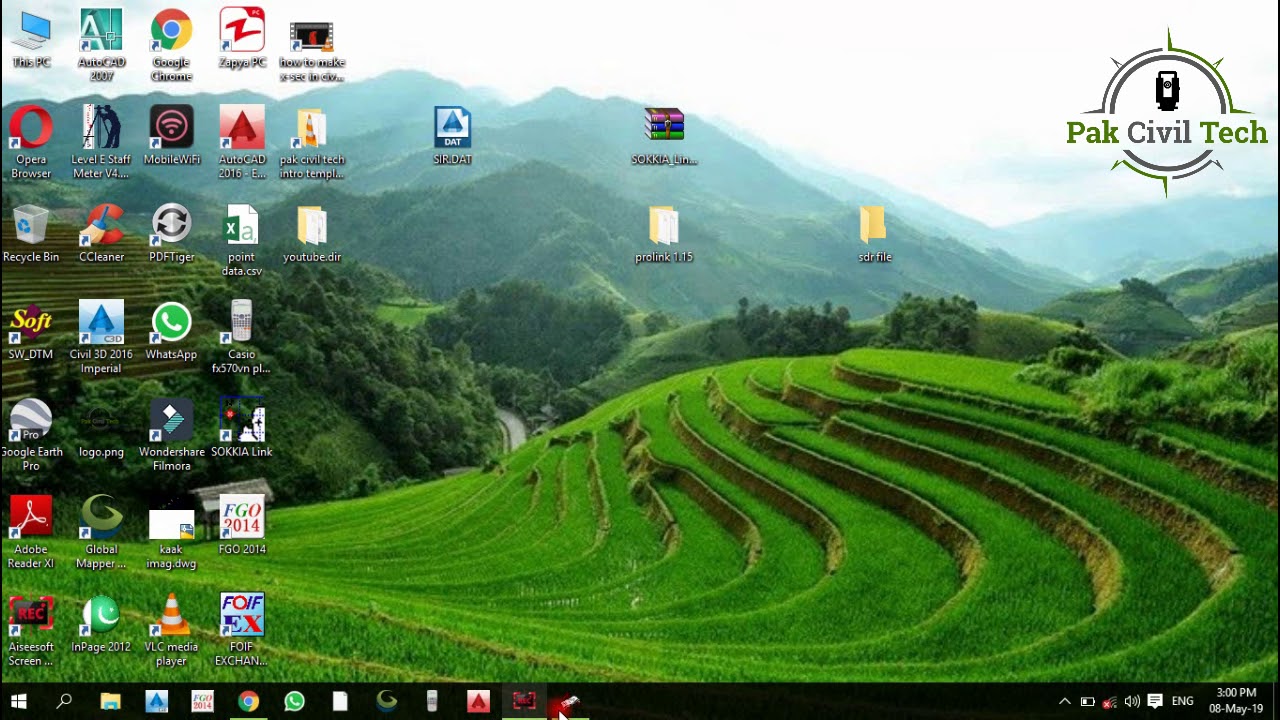Open Civil 3D 2016 Imperial shortcut
The width and height of the screenshot is (1280, 720).
point(101,338)
